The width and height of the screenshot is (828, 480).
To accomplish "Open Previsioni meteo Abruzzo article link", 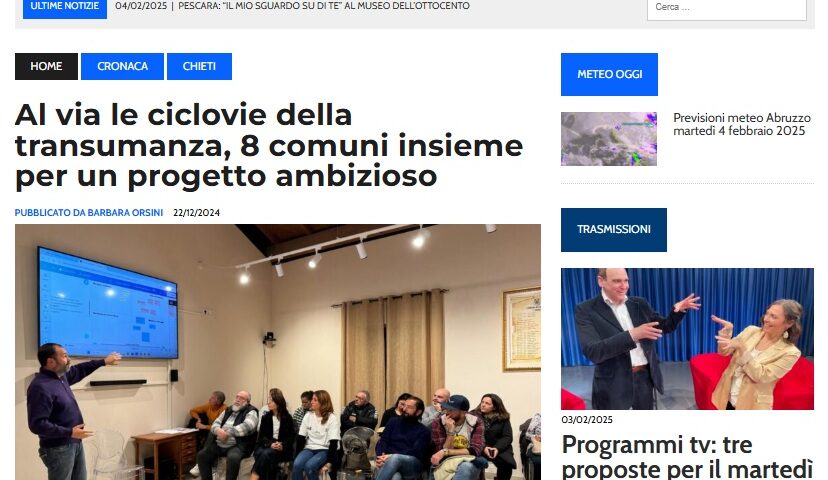I will click(x=741, y=124).
